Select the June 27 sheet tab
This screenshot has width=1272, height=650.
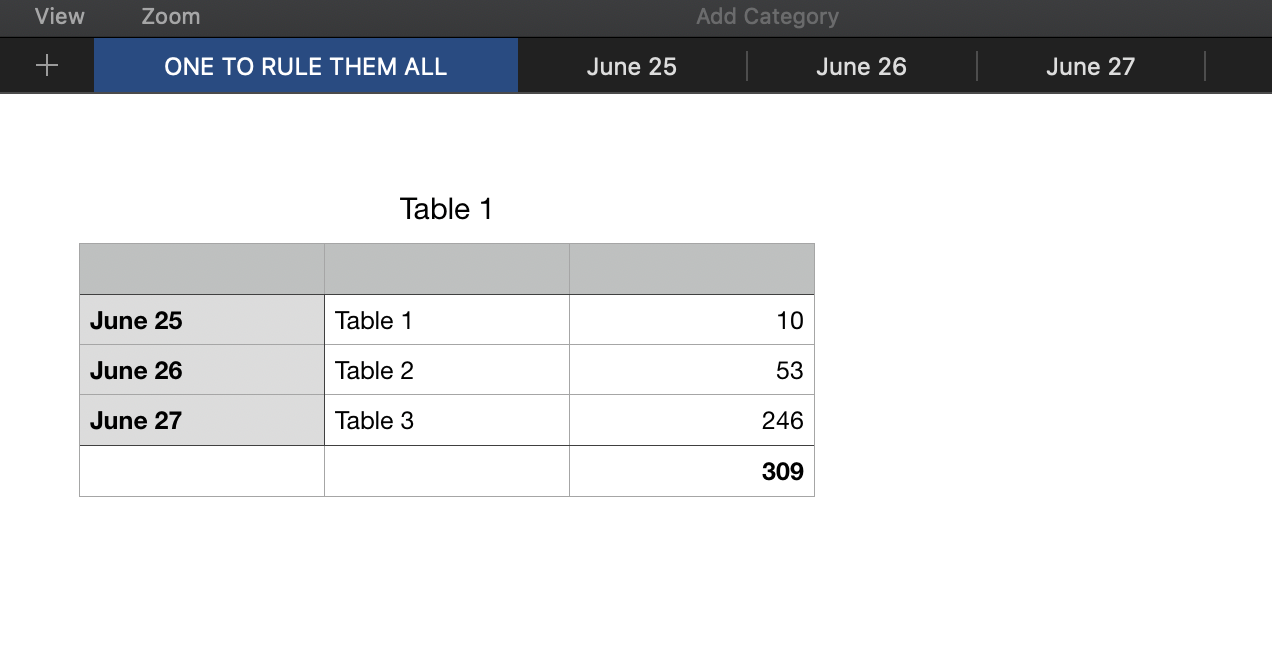tap(1090, 66)
